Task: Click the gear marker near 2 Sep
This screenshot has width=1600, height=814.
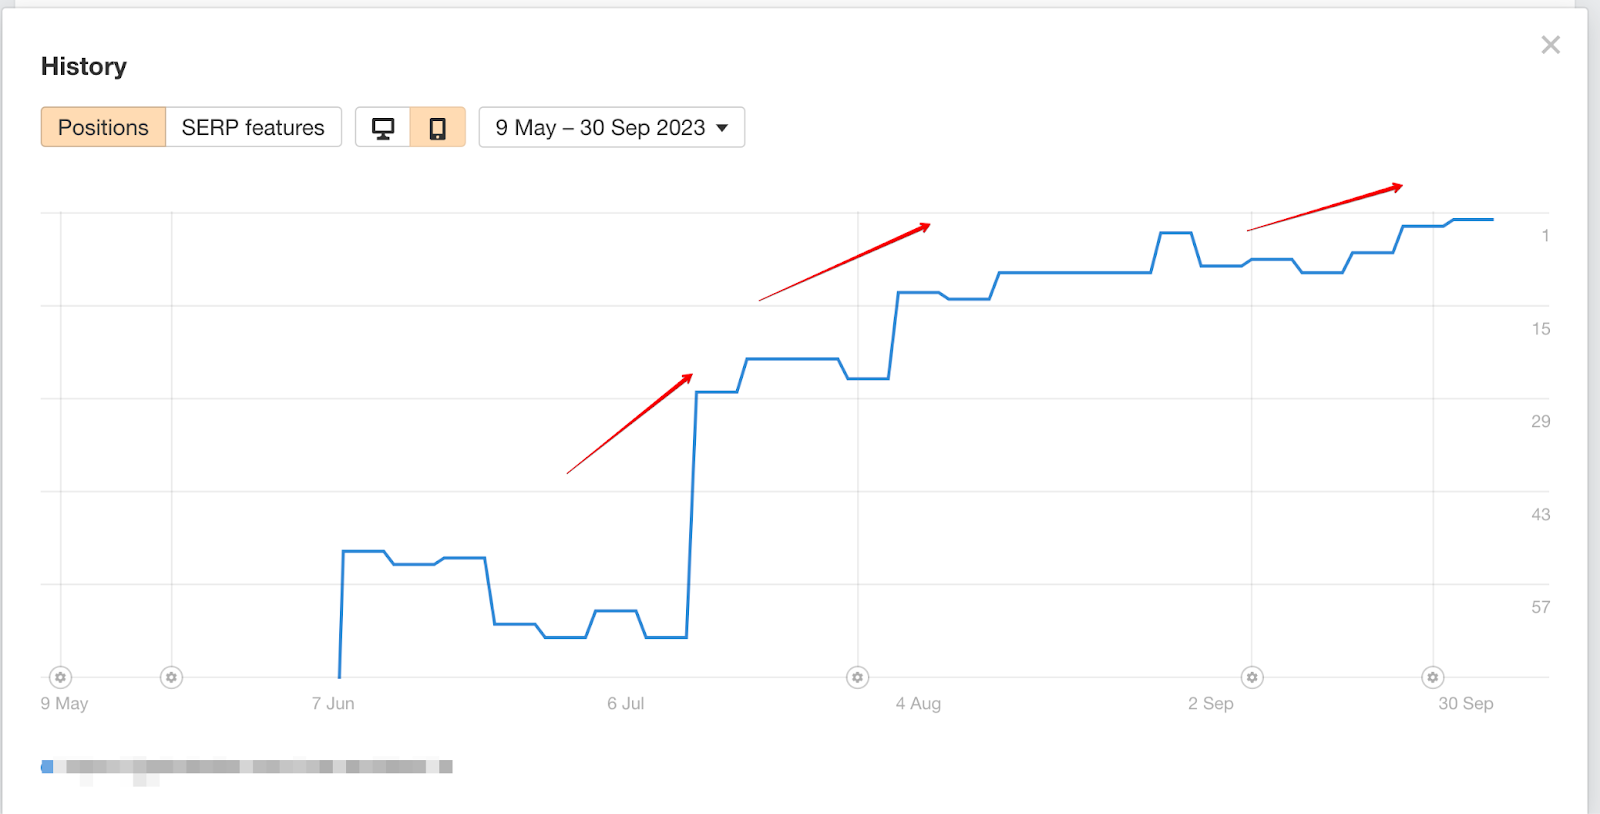Action: 1251,677
